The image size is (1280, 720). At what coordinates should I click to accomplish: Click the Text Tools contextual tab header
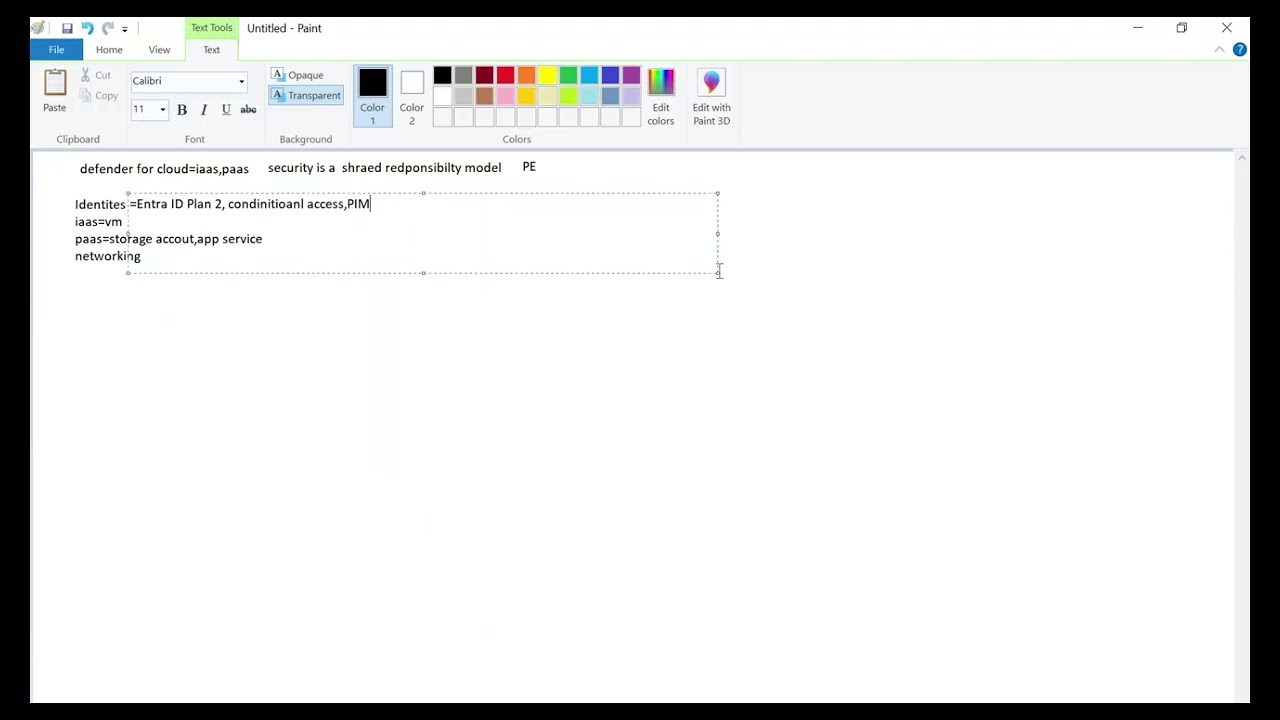[x=212, y=28]
